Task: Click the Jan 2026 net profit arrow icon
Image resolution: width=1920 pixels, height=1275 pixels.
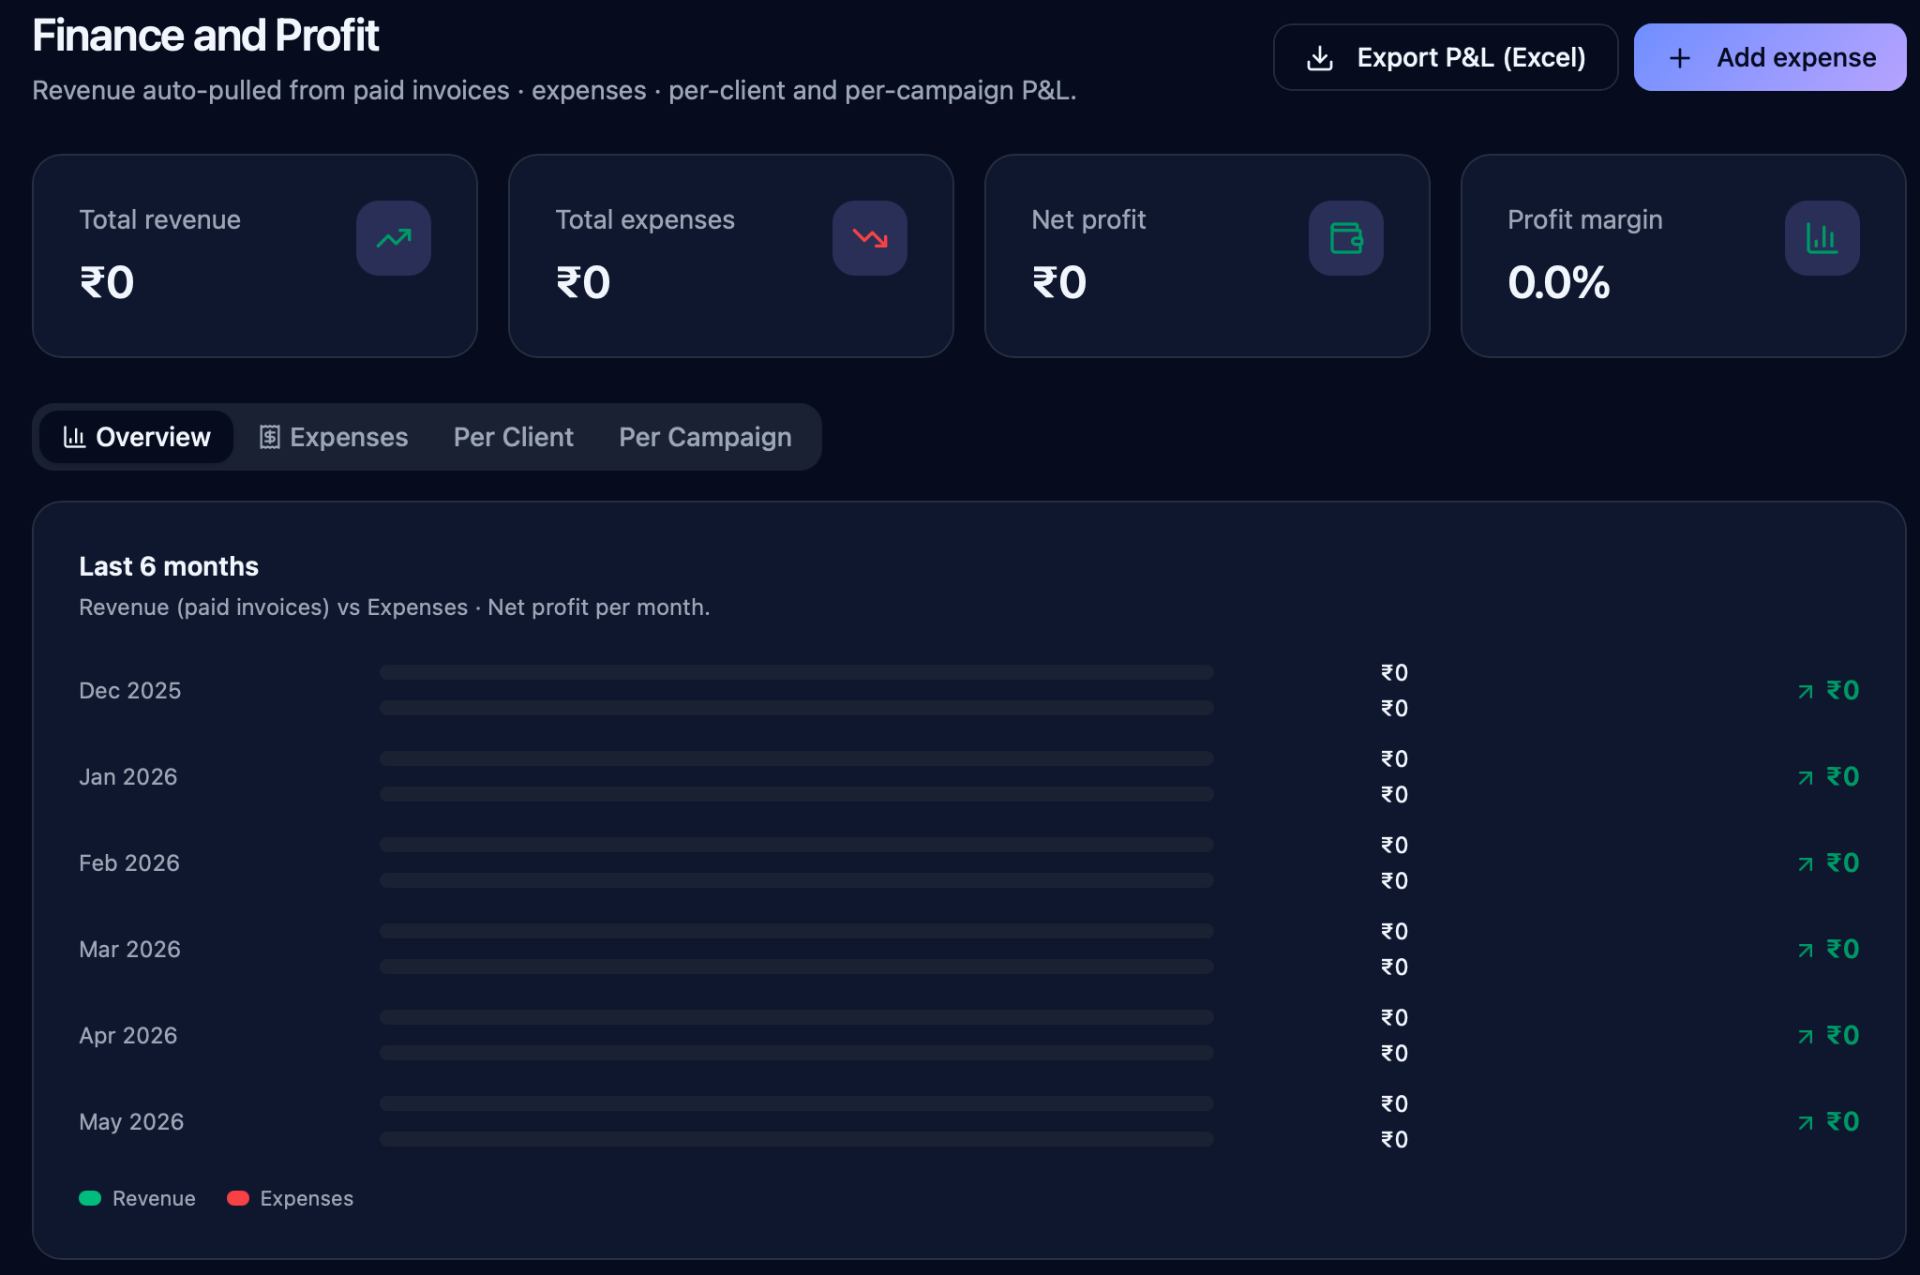Action: pos(1805,778)
